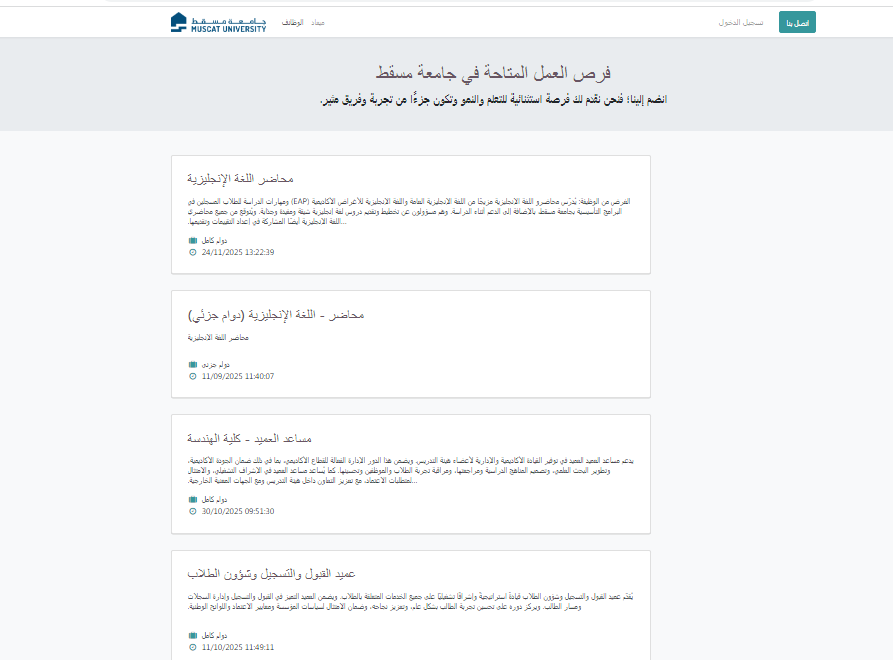This screenshot has width=893, height=660.
Task: Open the ميعاد navigation menu item
Action: (x=318, y=22)
